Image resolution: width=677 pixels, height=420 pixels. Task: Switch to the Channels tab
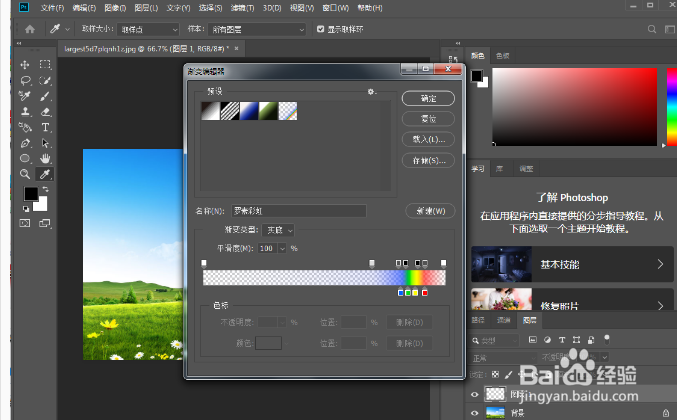point(503,320)
